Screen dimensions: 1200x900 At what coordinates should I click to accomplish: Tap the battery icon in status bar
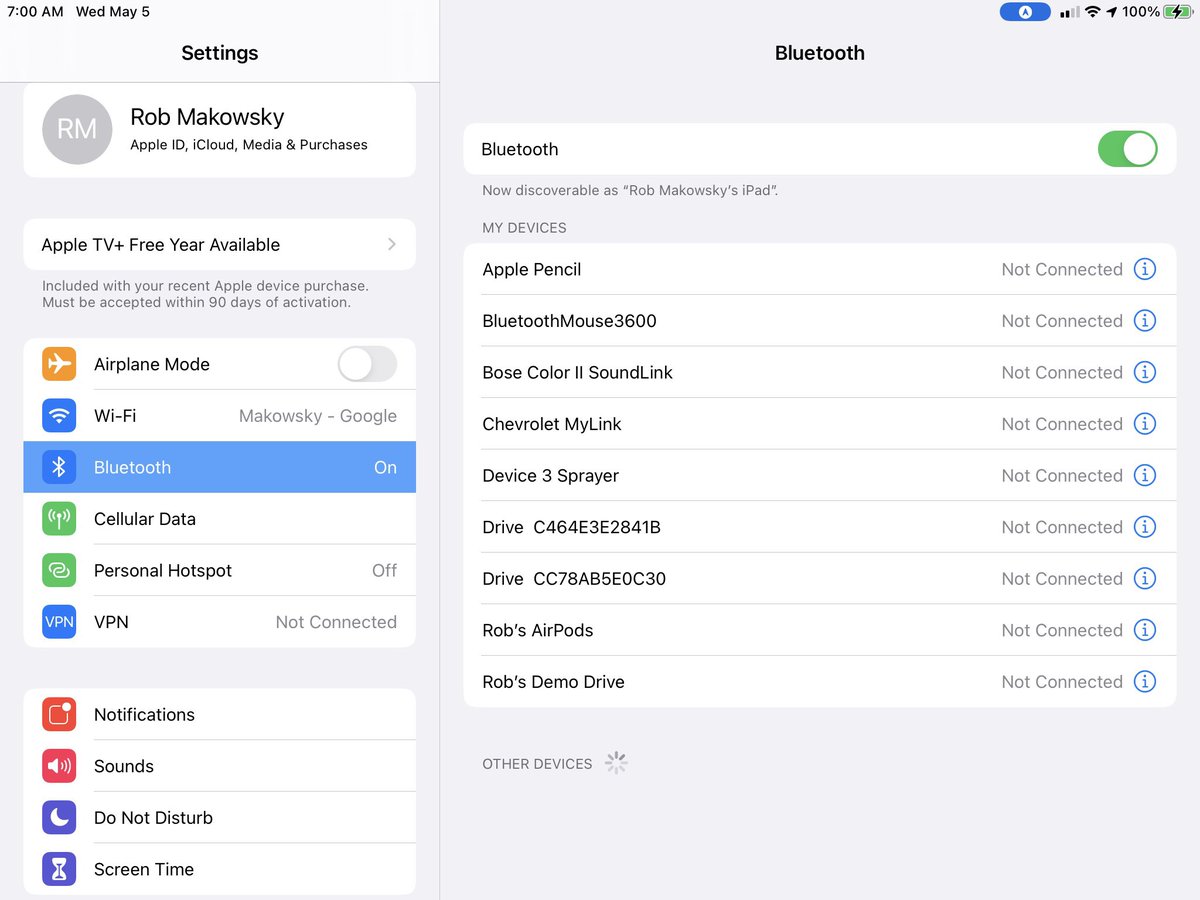(1178, 12)
